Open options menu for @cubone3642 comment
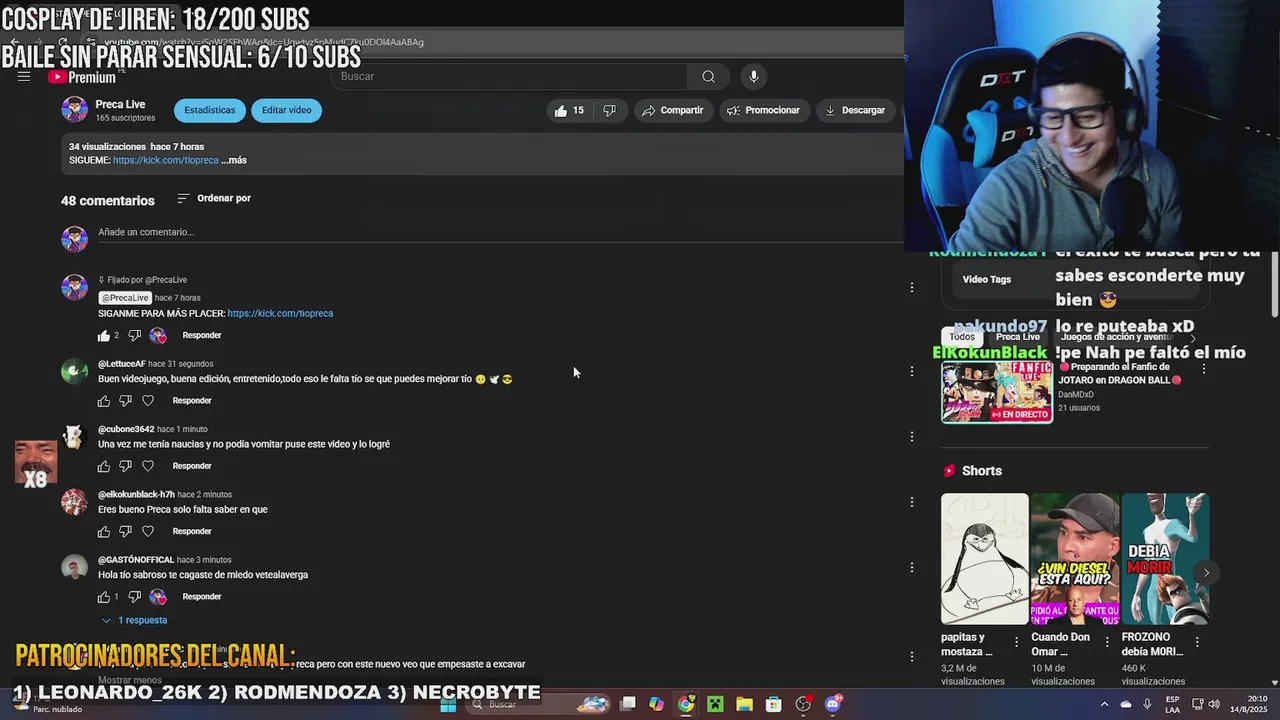This screenshot has height=720, width=1280. tap(911, 436)
